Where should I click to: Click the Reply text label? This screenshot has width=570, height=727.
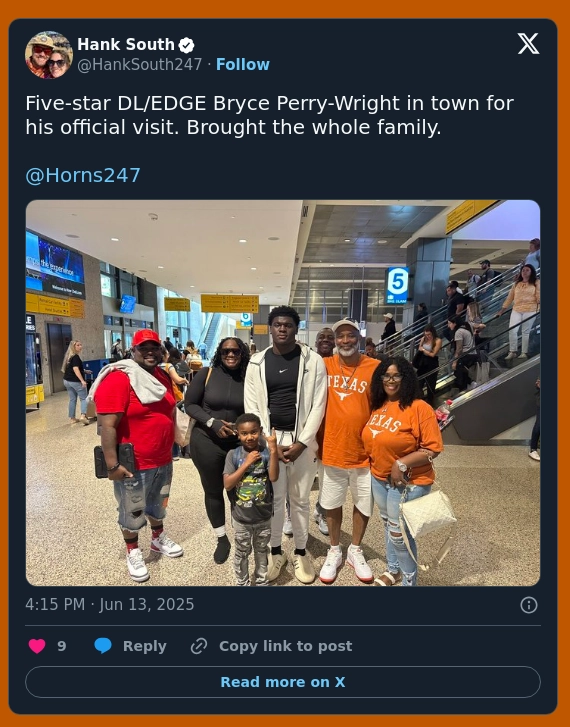144,646
